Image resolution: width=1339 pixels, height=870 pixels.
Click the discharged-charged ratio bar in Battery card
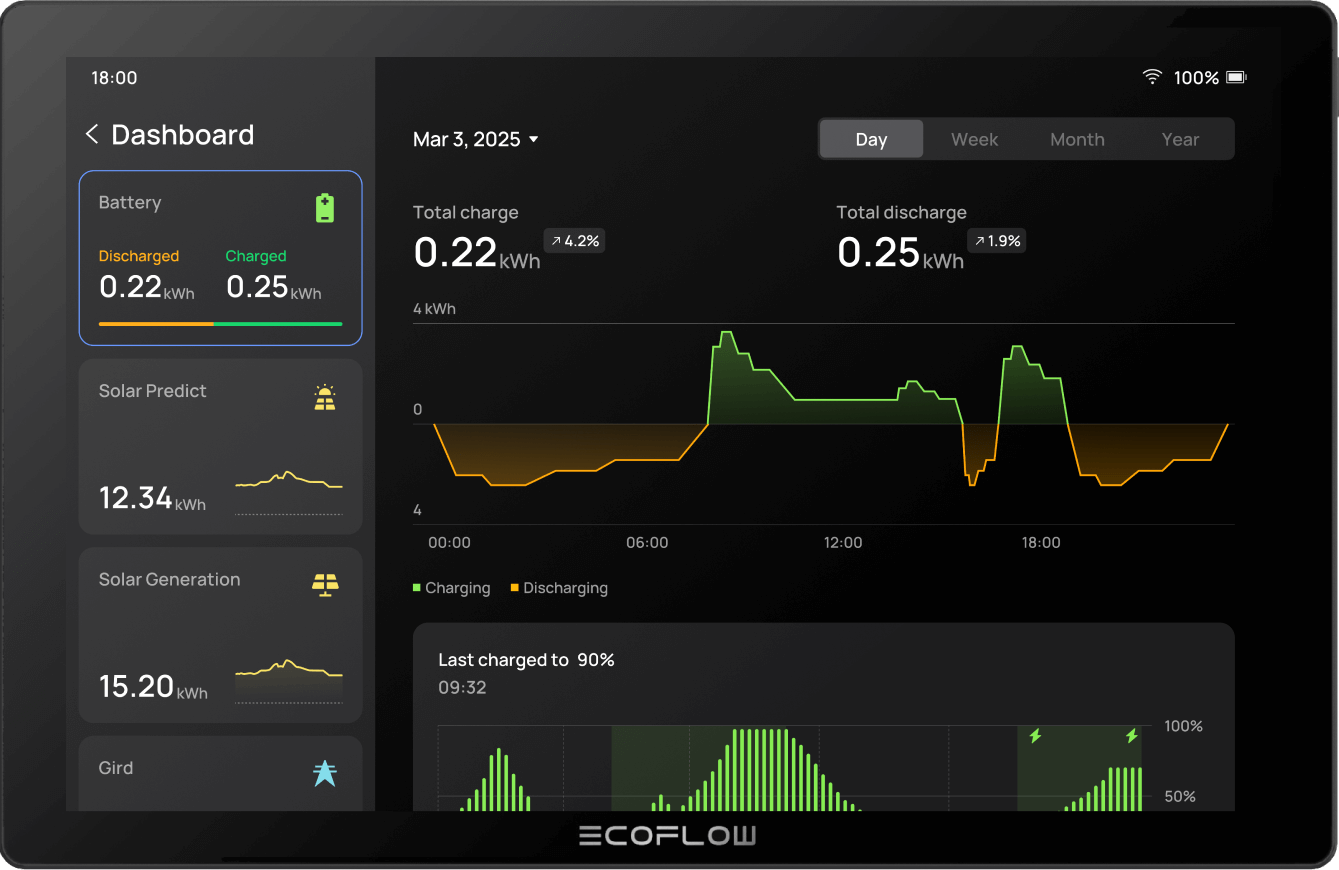(220, 324)
